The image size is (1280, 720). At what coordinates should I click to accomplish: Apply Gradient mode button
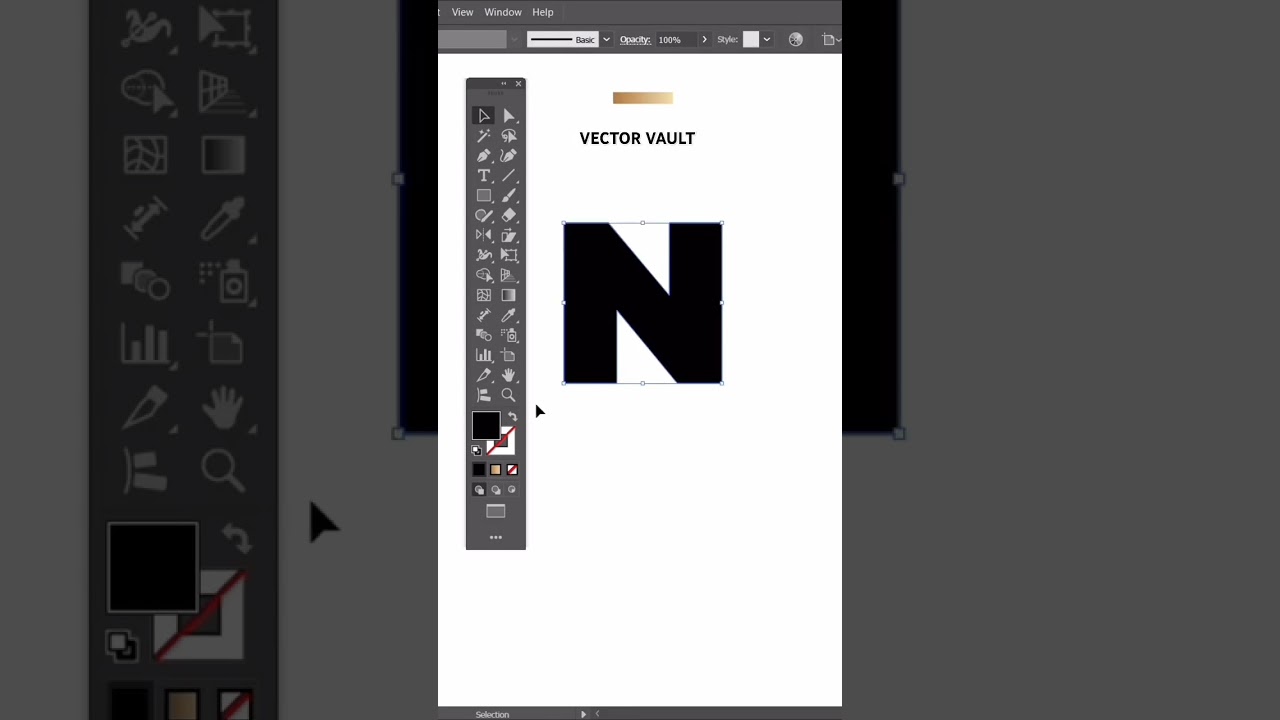pos(495,470)
